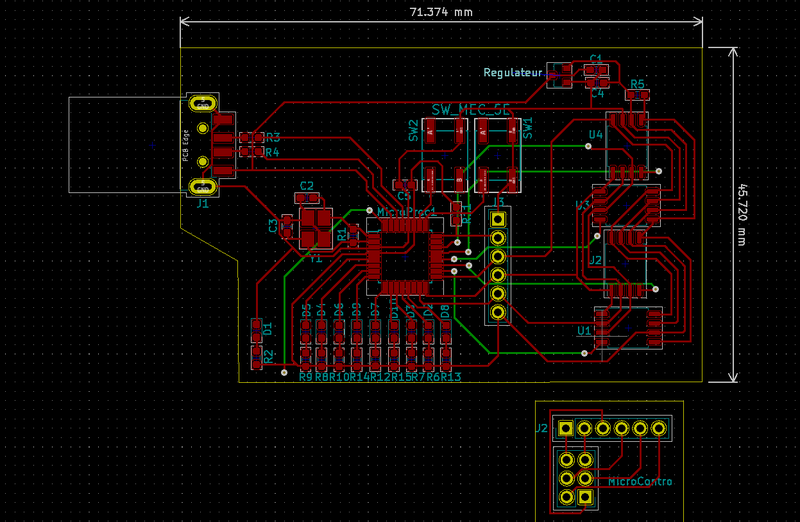Select the 71.374 mm horizontal dimension text

coord(440,12)
